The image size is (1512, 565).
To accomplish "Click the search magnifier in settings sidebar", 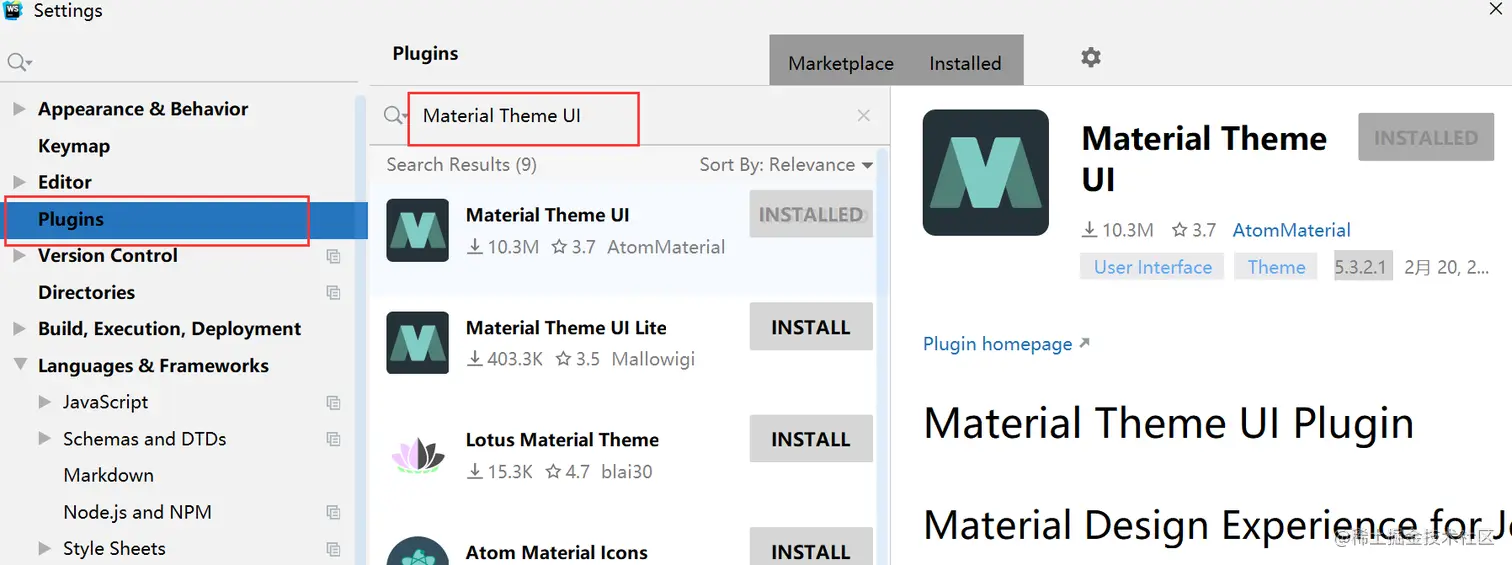I will pos(18,63).
